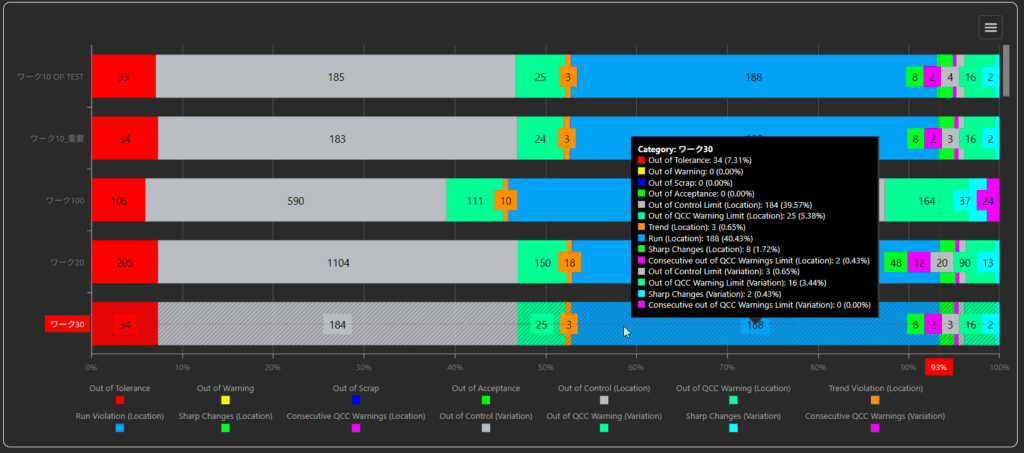Screen dimensions: 1024x453
Task: Click the Sharp Changes (Variation) cyan icon
Action: pyautogui.click(x=733, y=428)
